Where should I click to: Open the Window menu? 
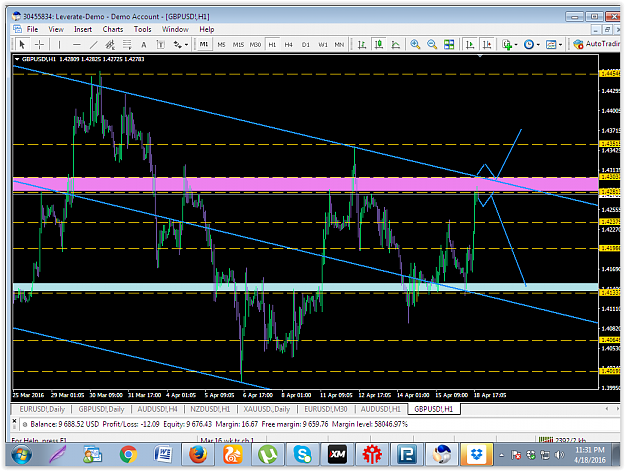[x=175, y=29]
